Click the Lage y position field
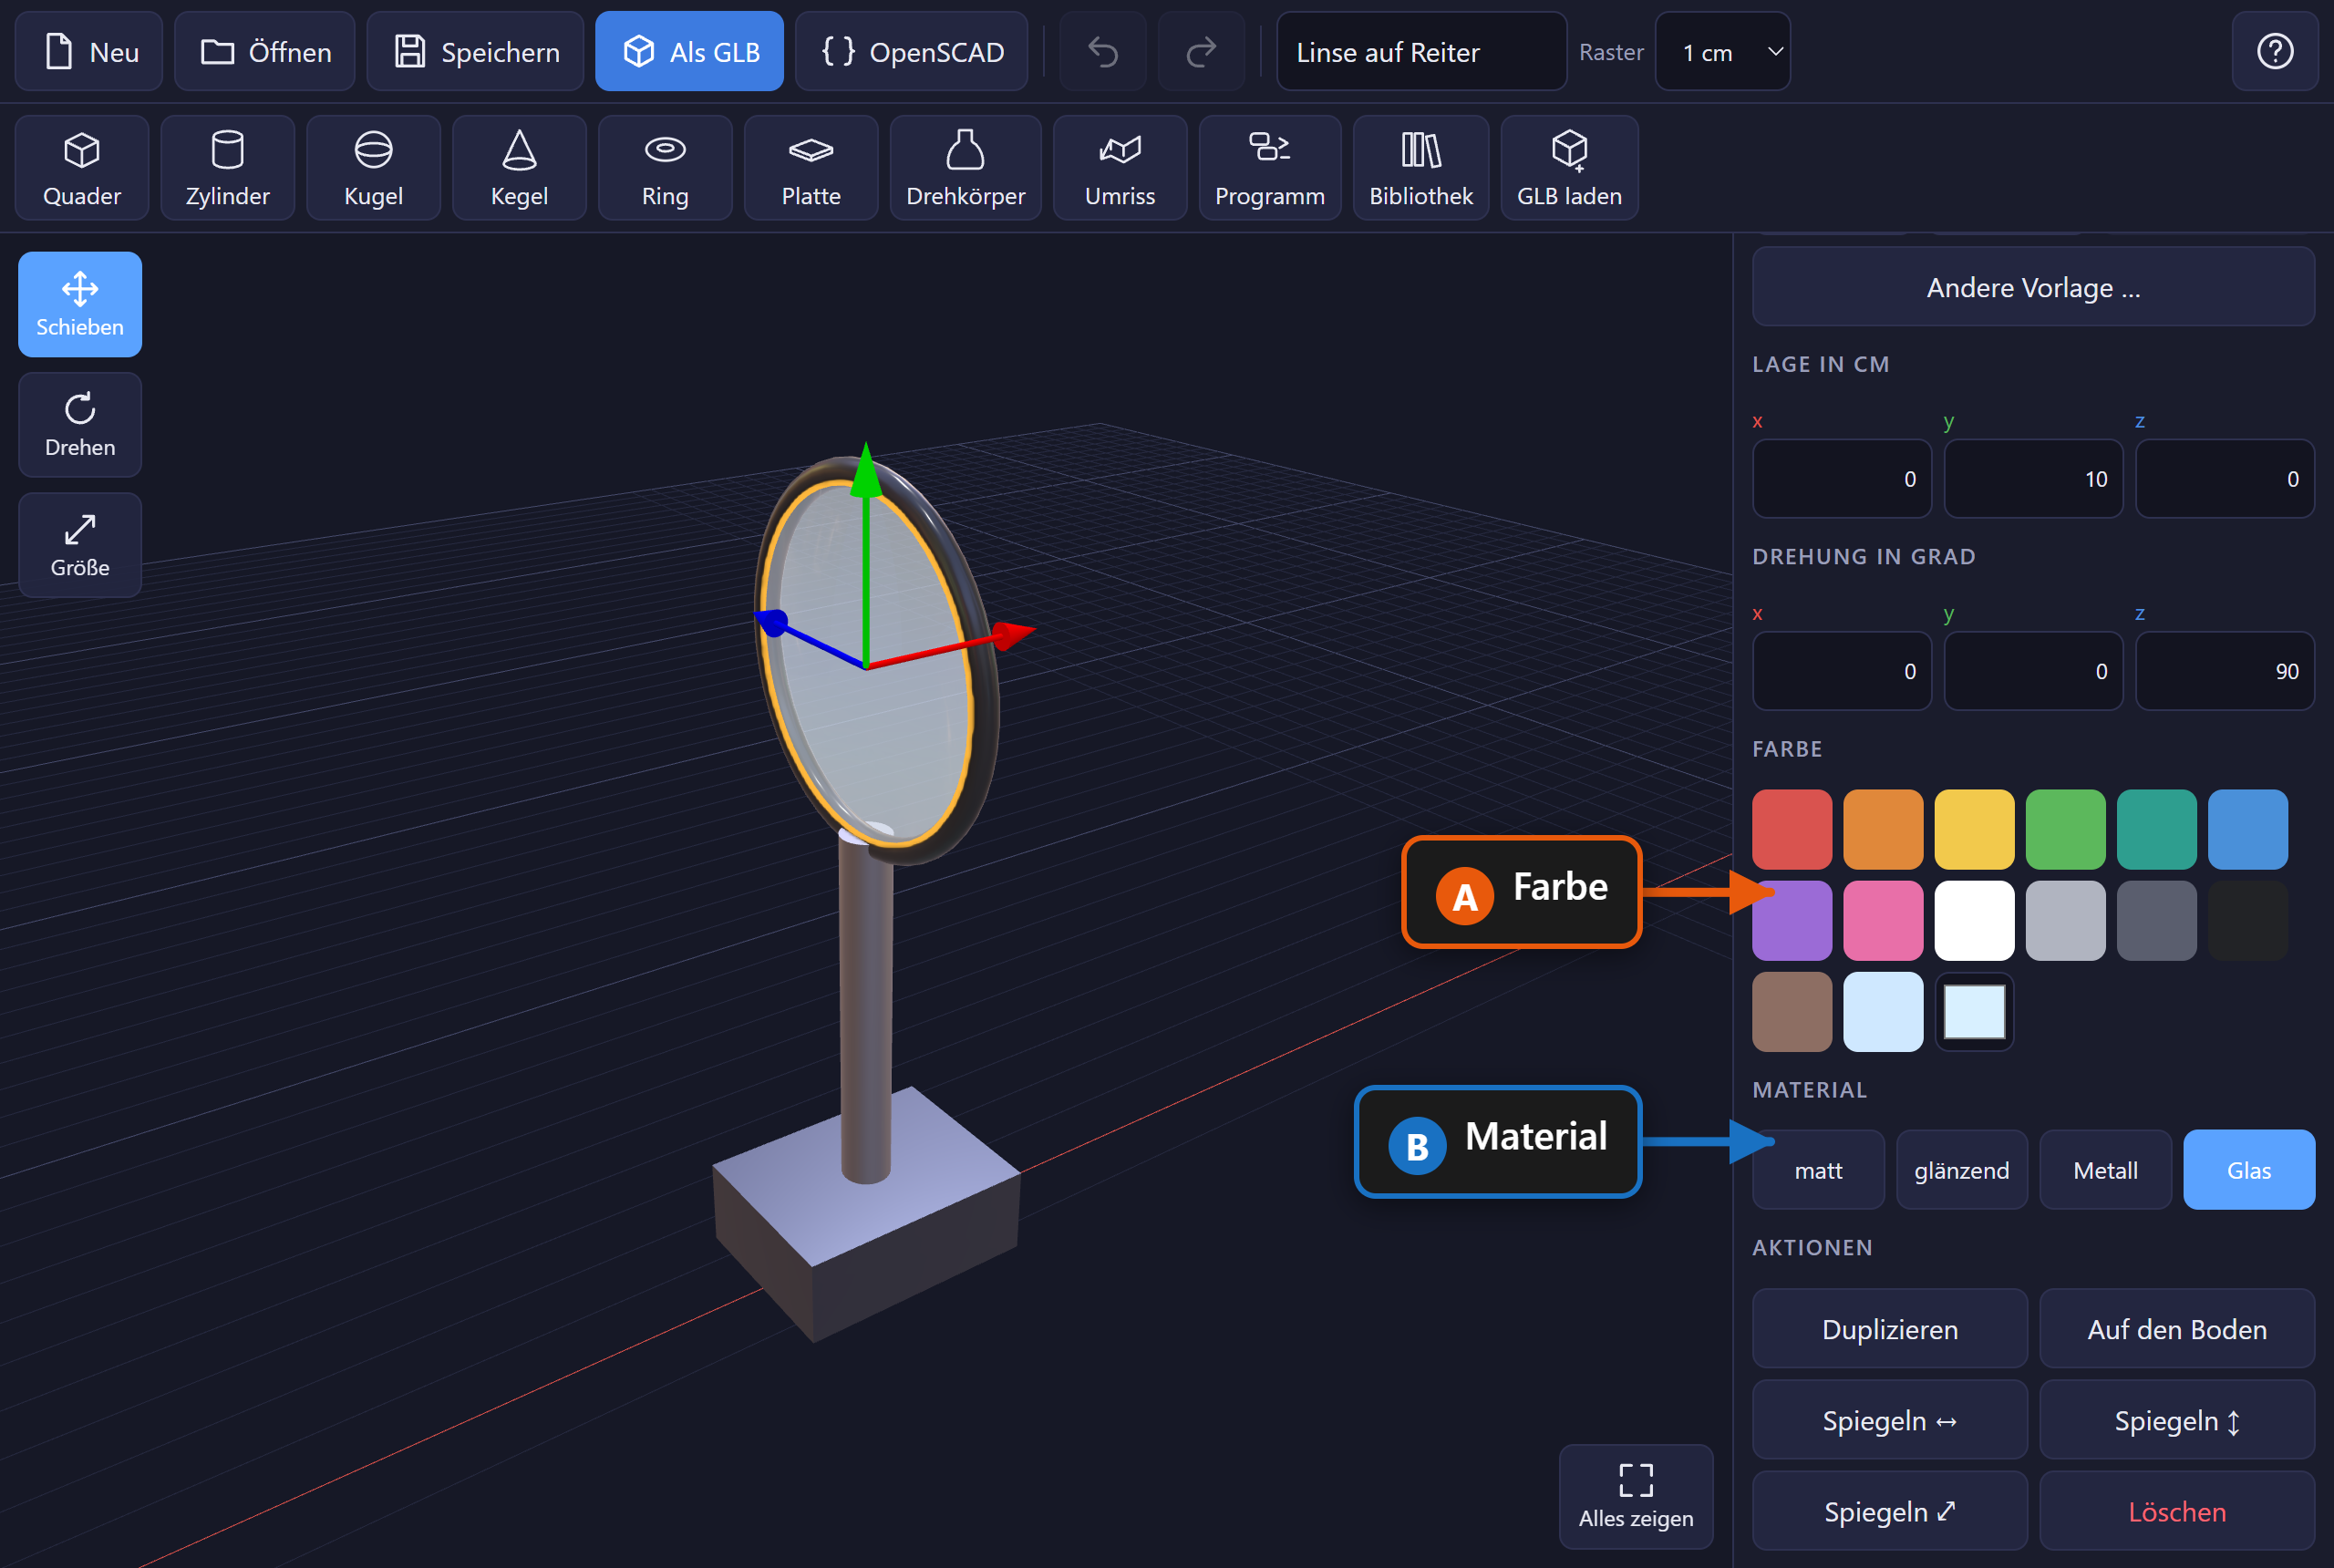 pos(2034,479)
